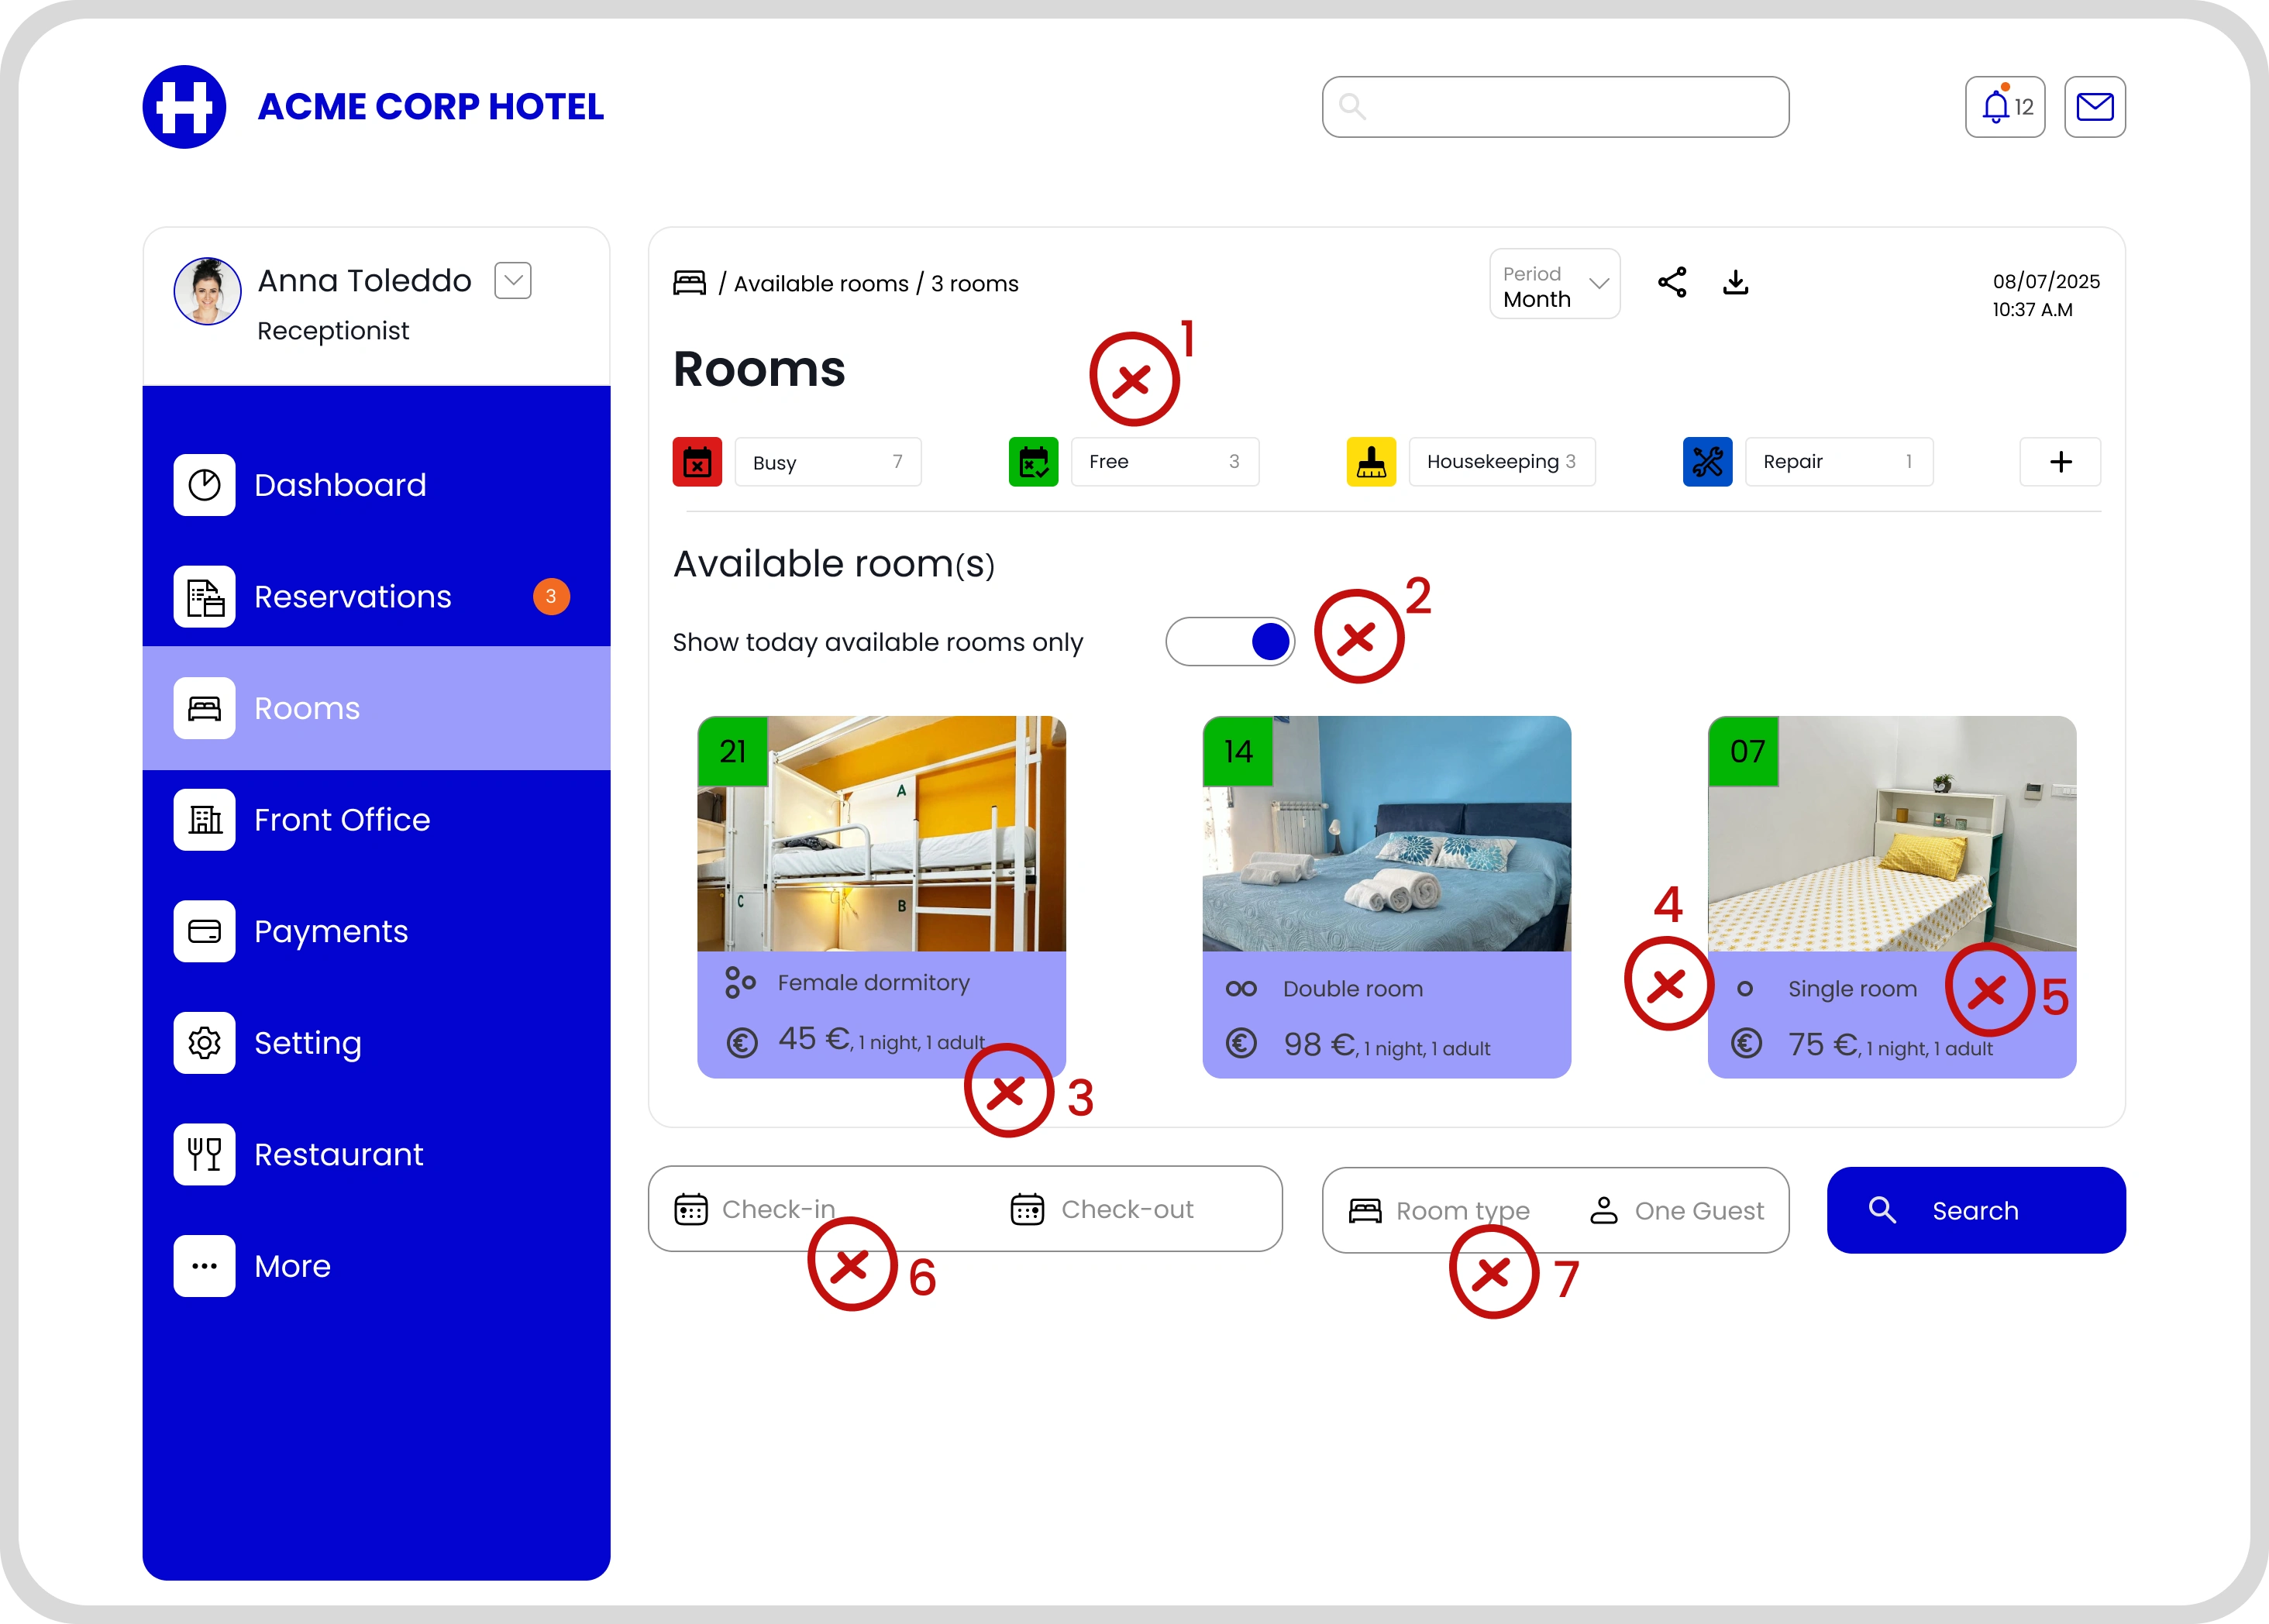The height and width of the screenshot is (1624, 2269).
Task: Toggle show today available rooms only
Action: coord(1230,642)
